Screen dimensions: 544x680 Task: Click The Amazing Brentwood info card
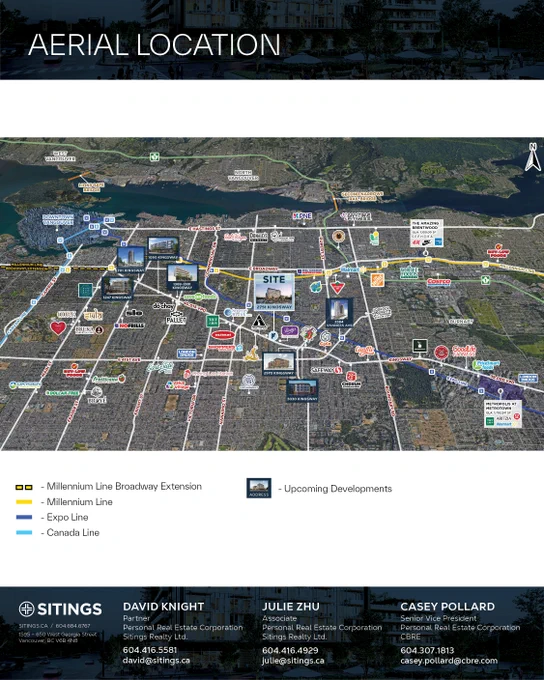(x=427, y=233)
